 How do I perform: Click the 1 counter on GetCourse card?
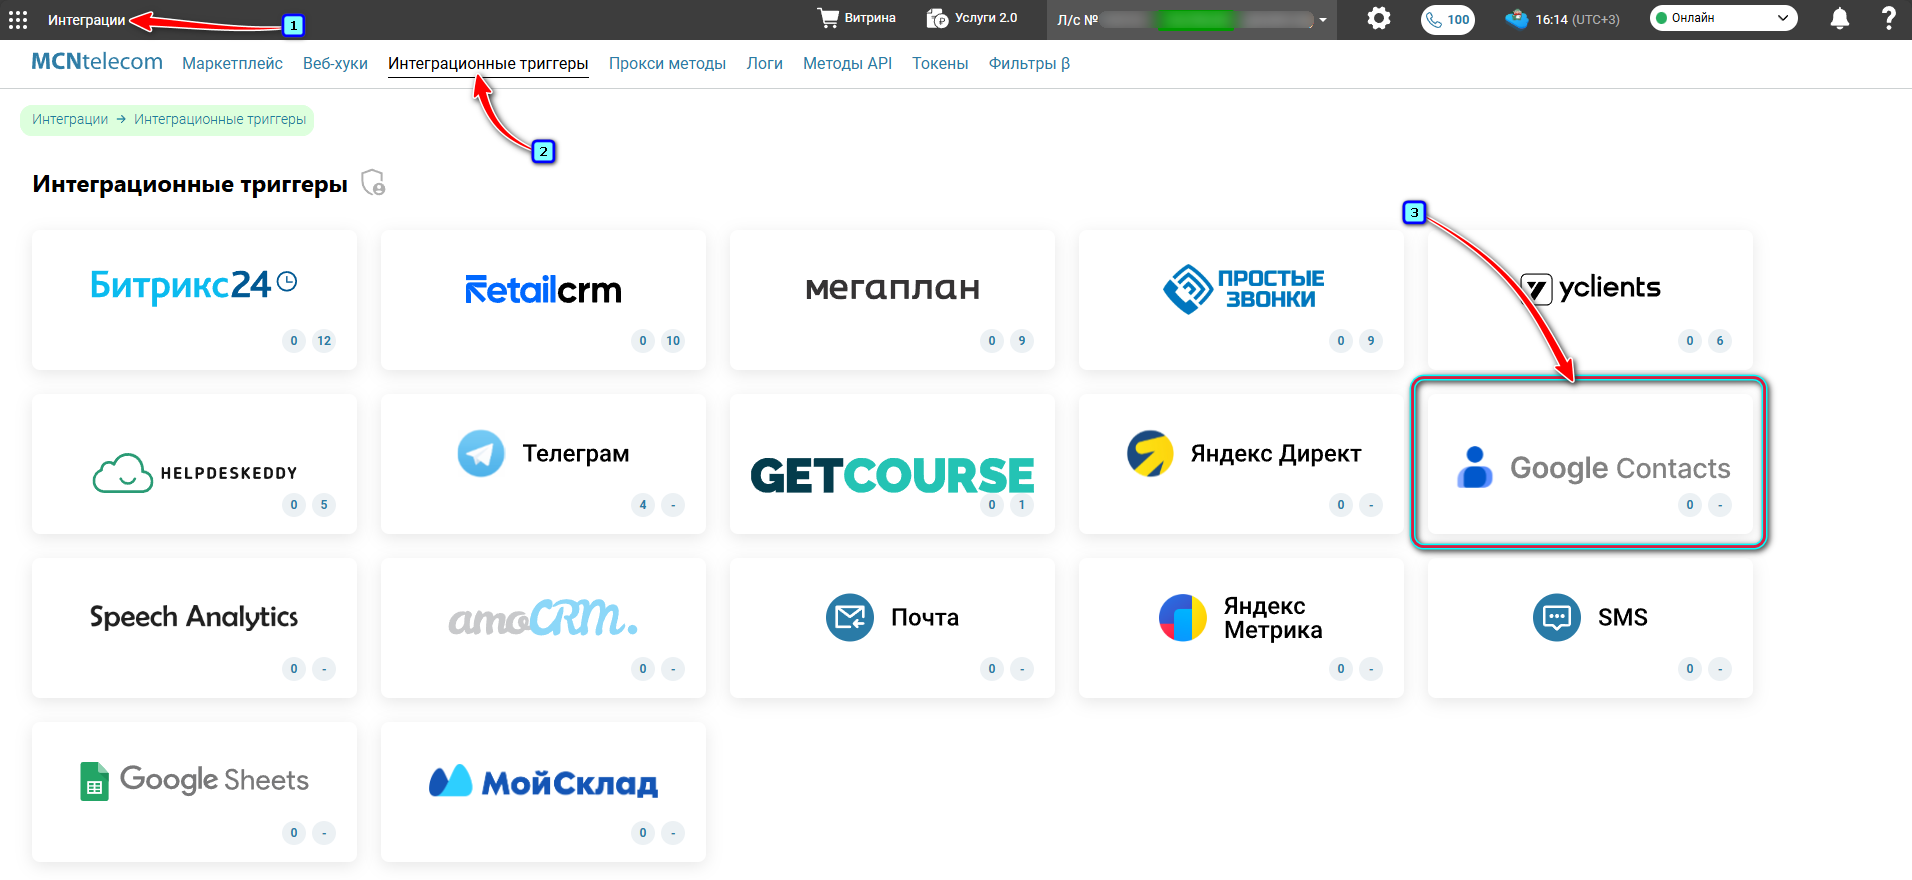point(1022,505)
